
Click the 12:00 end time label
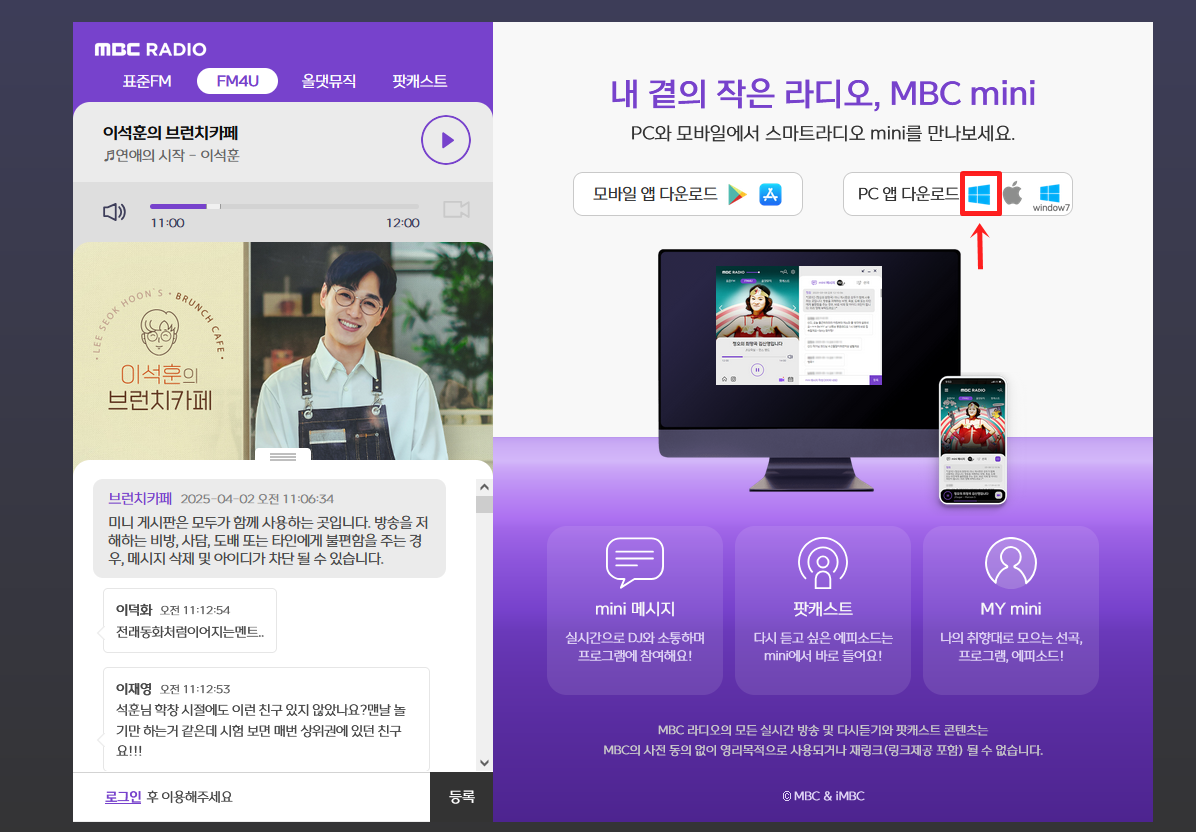[x=403, y=223]
